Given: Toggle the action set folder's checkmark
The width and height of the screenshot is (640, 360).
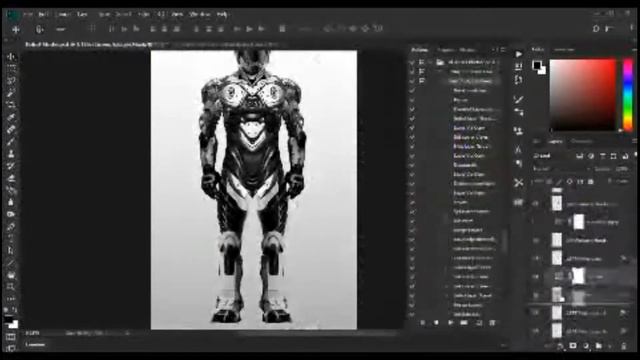Looking at the screenshot, I should click(412, 62).
